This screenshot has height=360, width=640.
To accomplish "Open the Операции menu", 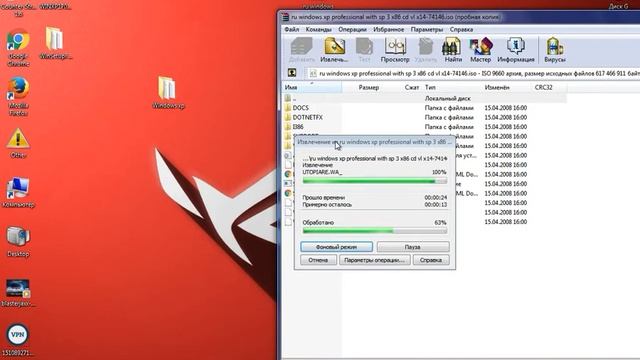I will click(x=352, y=29).
